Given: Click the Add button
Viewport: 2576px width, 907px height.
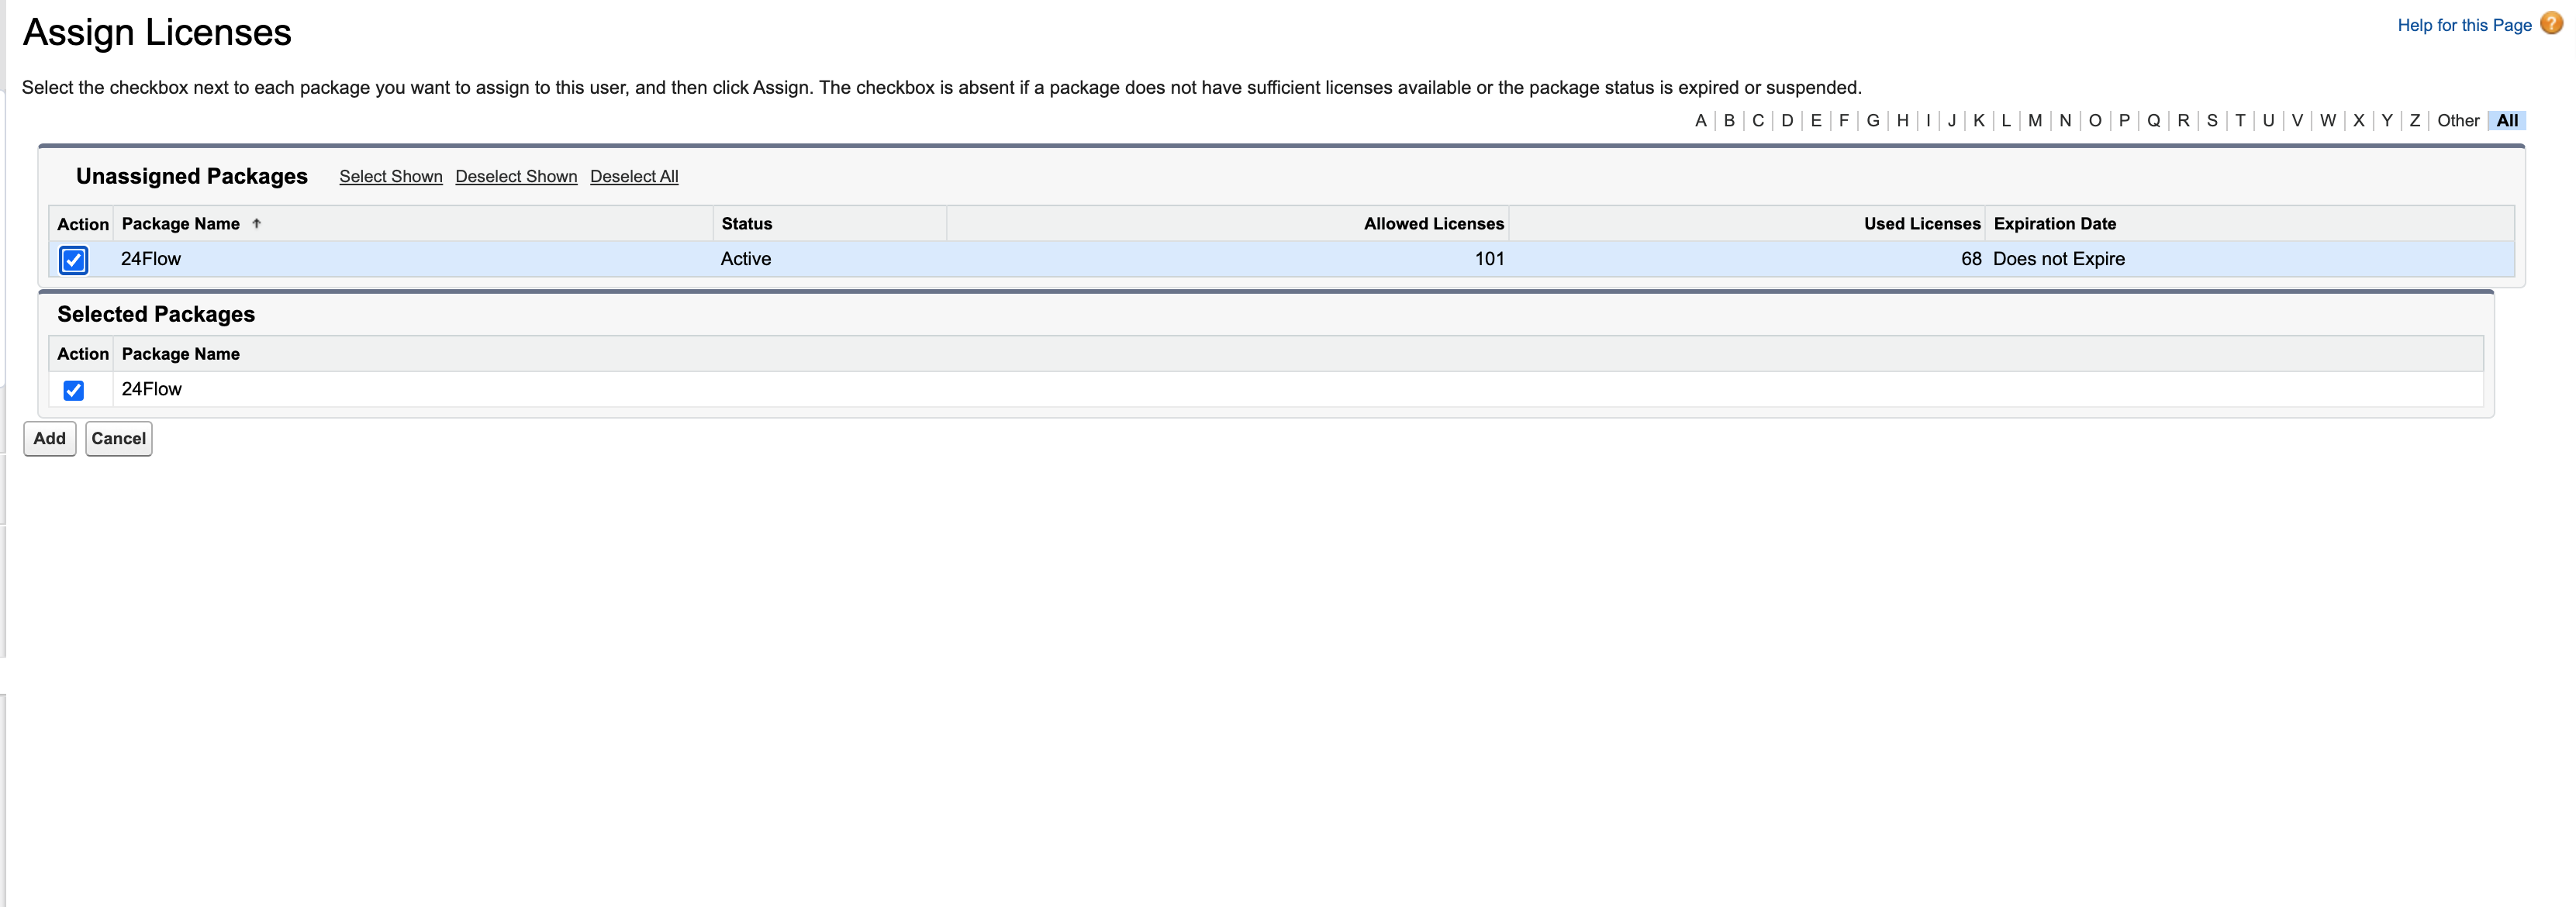Looking at the screenshot, I should (x=49, y=438).
